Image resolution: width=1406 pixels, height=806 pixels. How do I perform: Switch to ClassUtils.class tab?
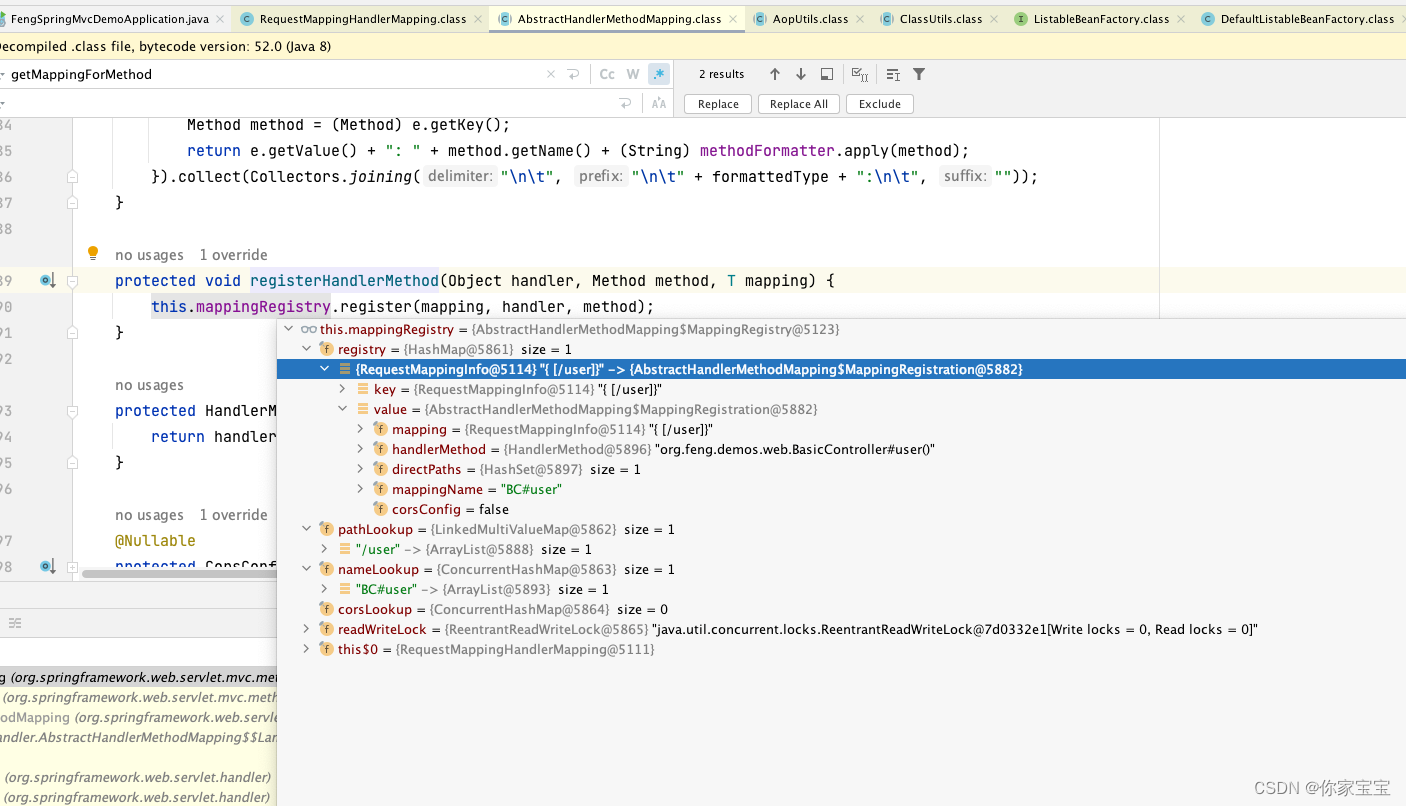(940, 19)
